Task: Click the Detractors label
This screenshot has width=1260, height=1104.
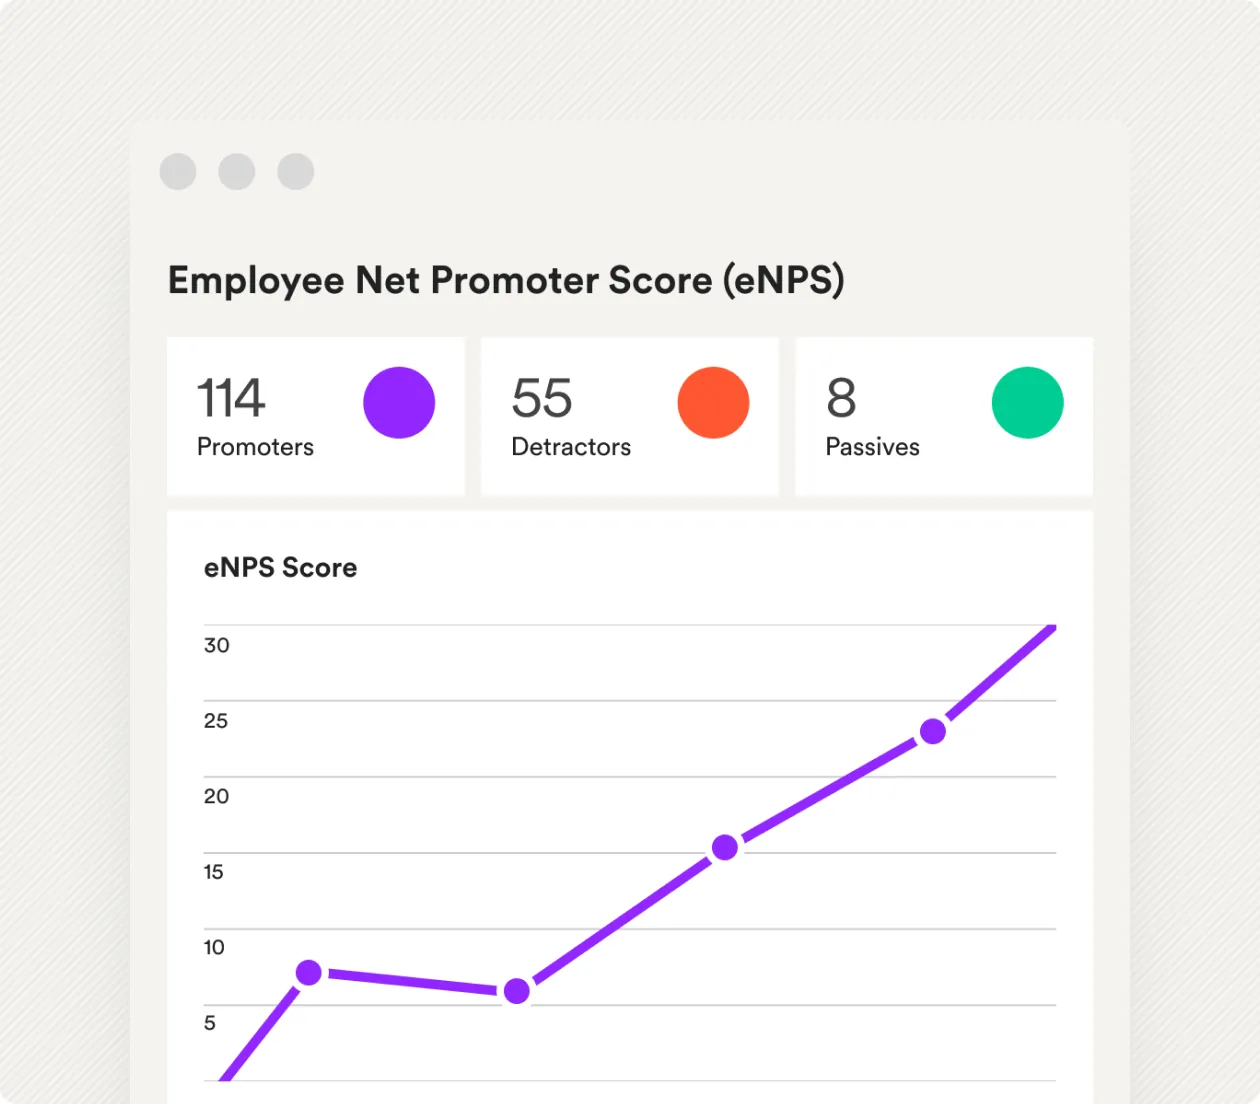Action: (571, 447)
